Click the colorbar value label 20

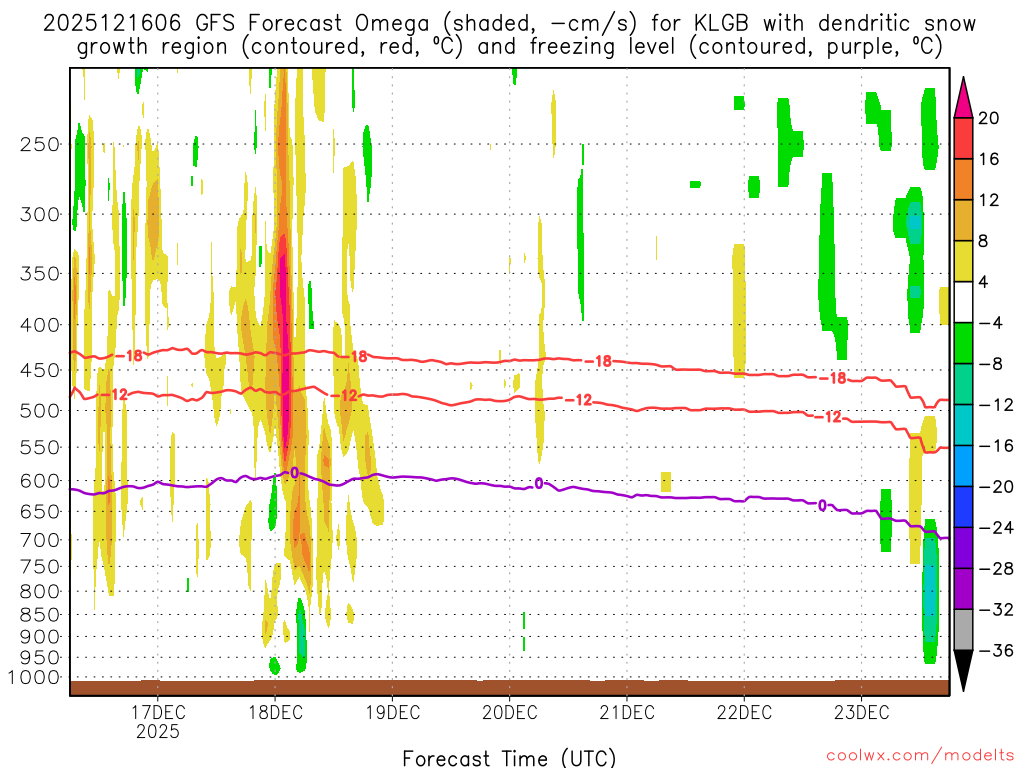[988, 118]
